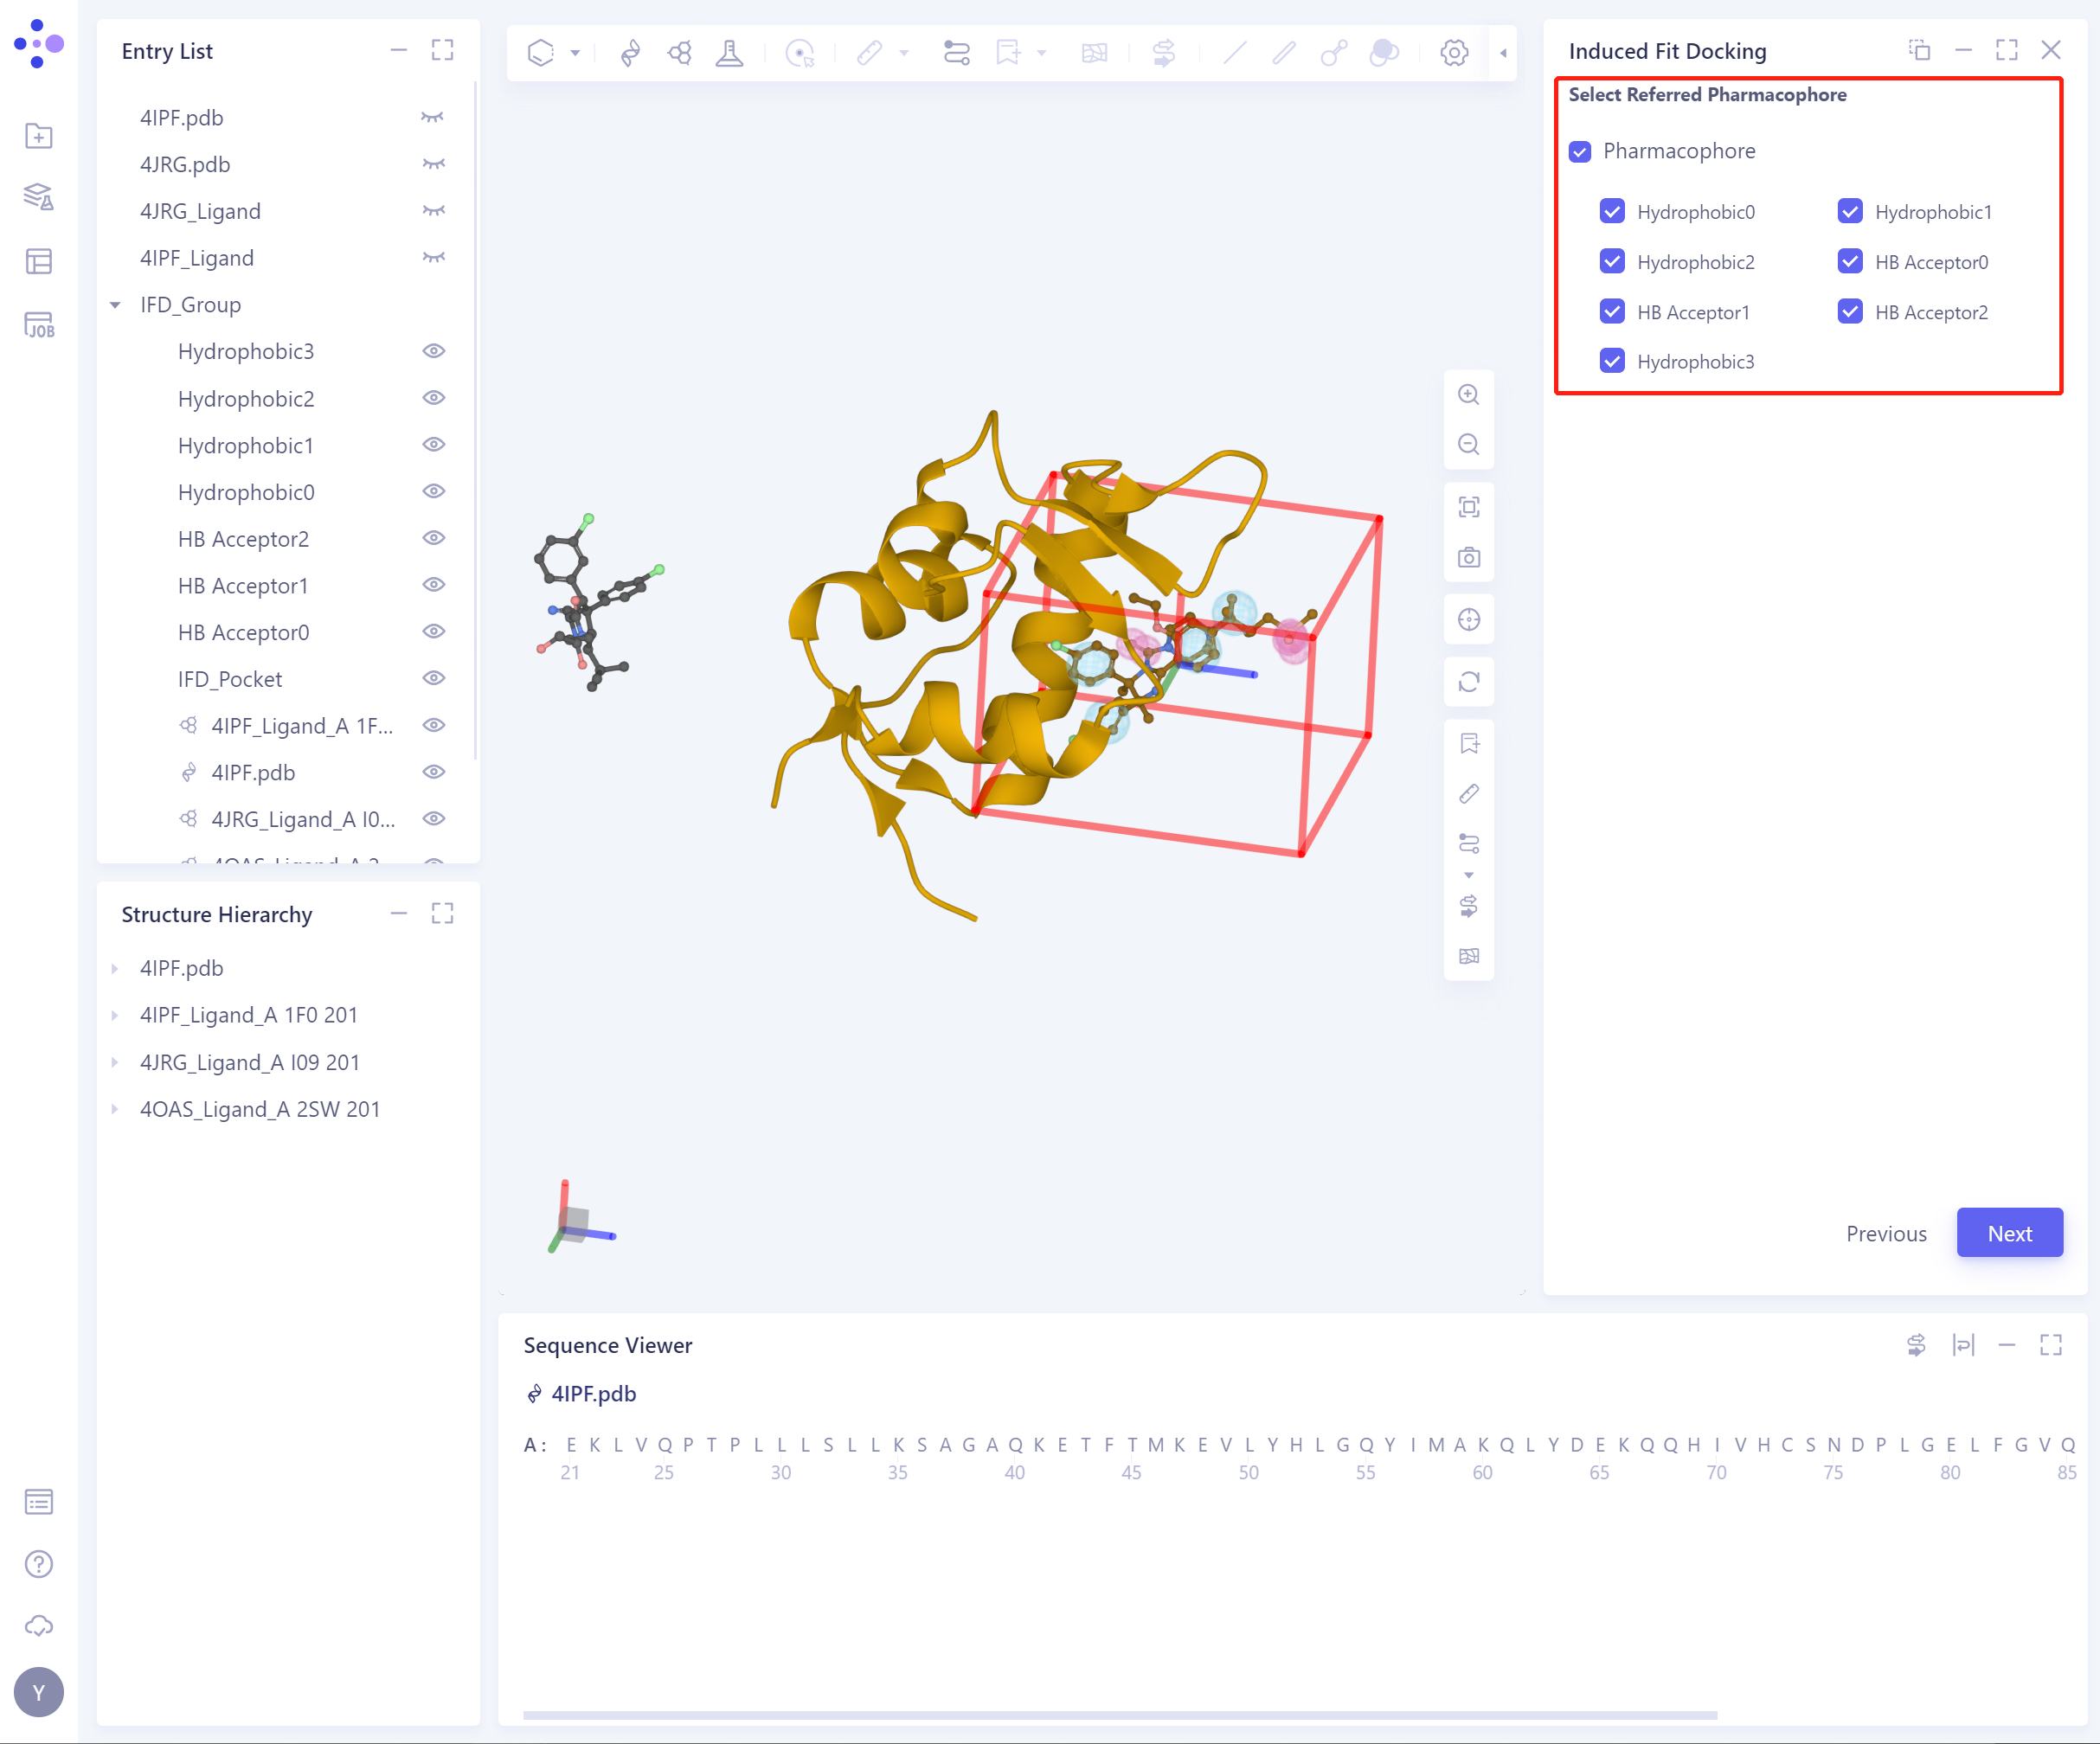The width and height of the screenshot is (2100, 1744).
Task: Click the center target icon in viewport sidebar
Action: click(1468, 619)
